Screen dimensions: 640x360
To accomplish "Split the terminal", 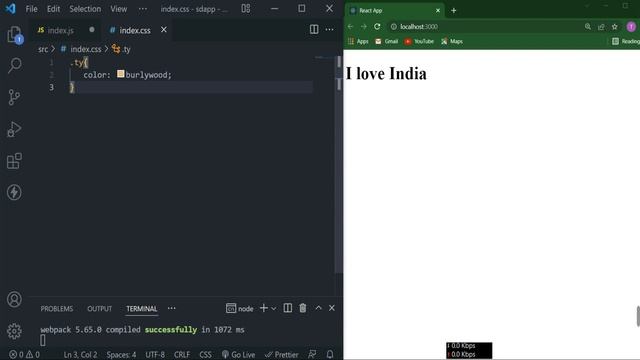I will [288, 308].
